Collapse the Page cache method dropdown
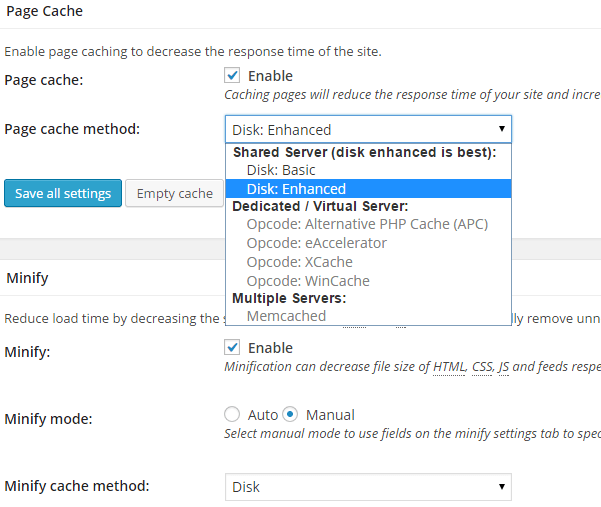Image resolution: width=601 pixels, height=507 pixels. point(368,129)
